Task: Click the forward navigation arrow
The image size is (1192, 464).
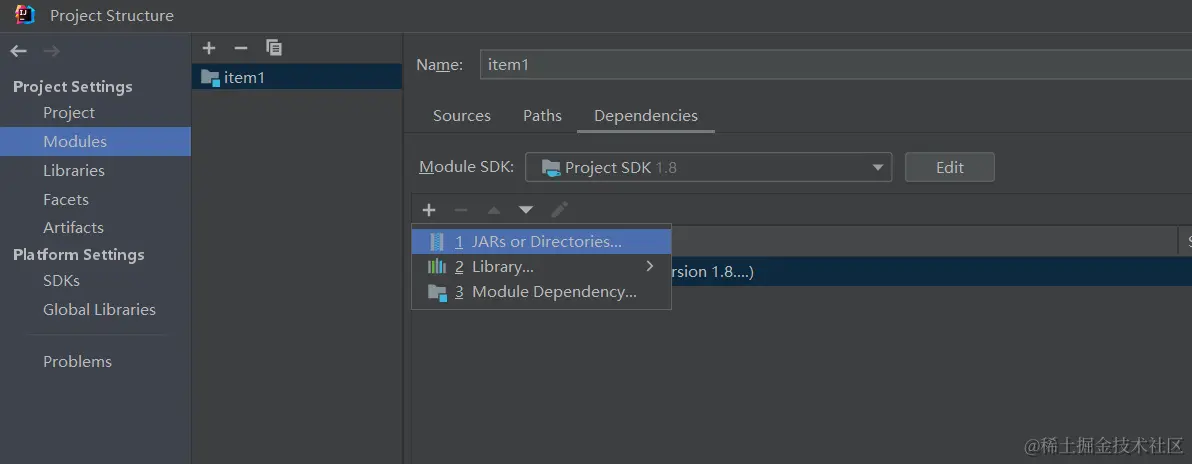Action: pos(52,51)
